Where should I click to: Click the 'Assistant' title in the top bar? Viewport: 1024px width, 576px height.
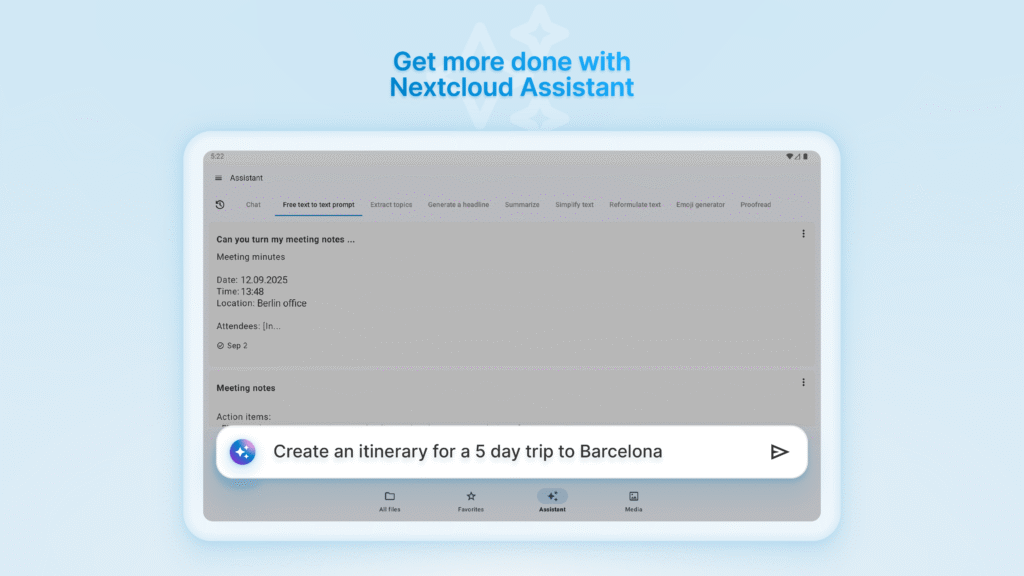(246, 178)
